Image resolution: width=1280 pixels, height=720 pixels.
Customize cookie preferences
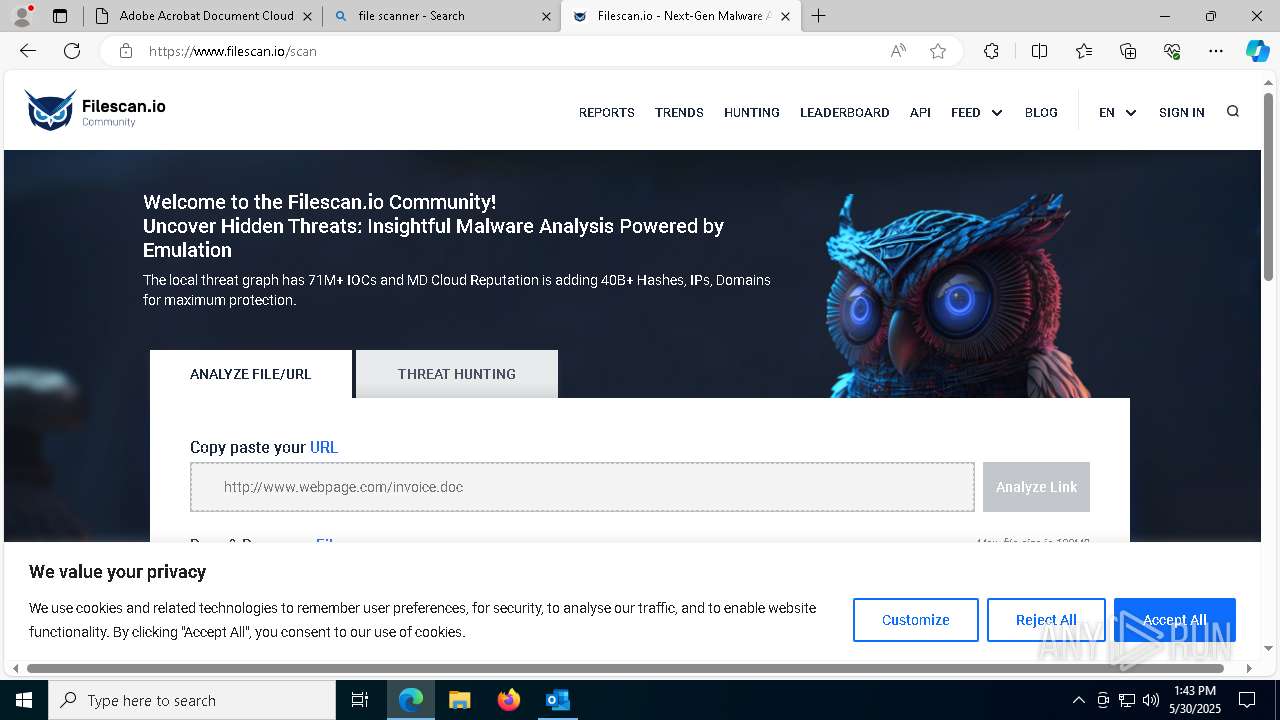tap(916, 620)
